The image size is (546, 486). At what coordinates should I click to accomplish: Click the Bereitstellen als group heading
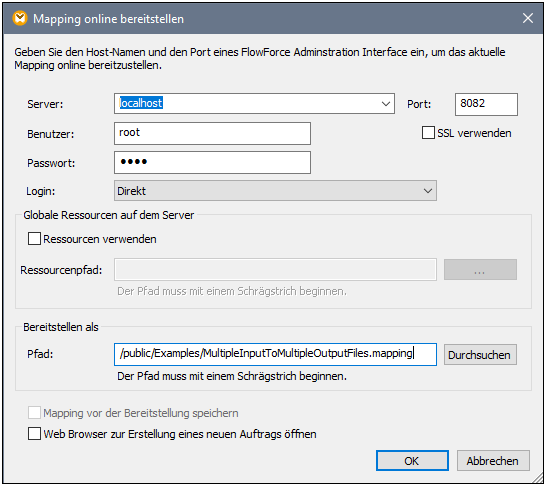tap(61, 327)
